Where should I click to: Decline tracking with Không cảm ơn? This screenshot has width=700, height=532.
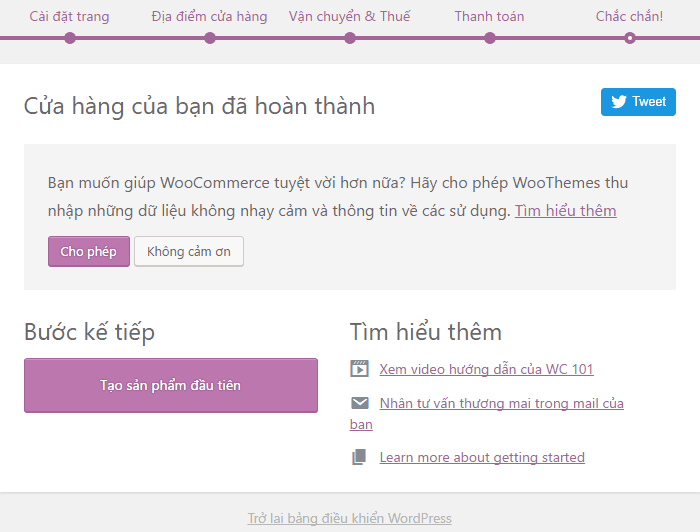189,251
